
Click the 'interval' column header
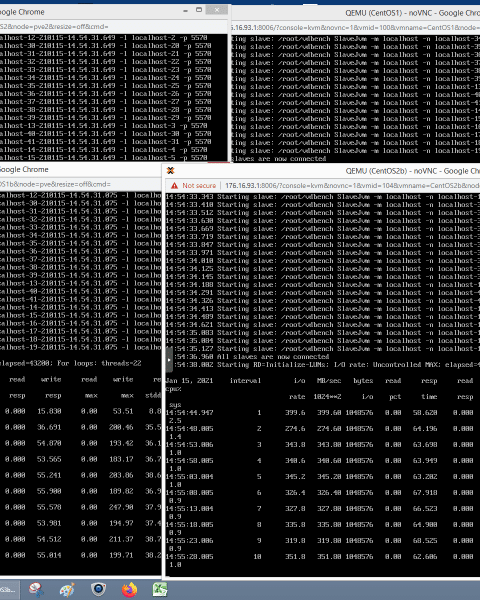(x=245, y=381)
